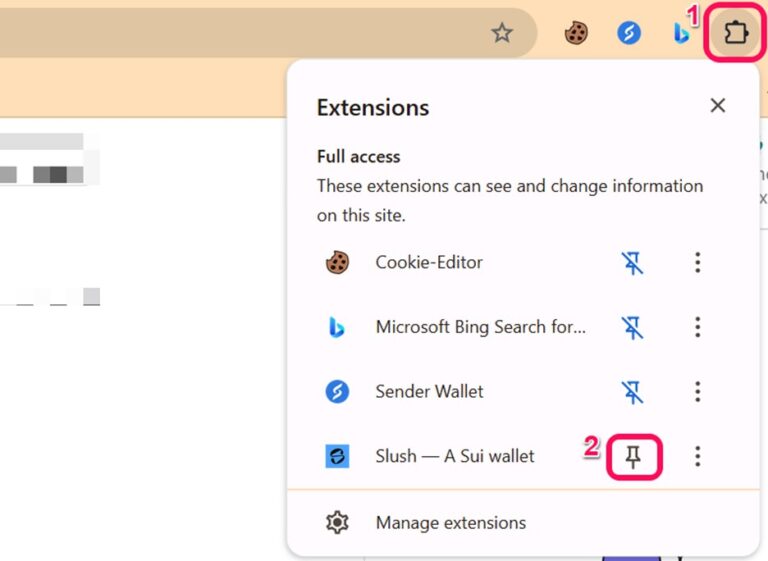Click the bookmark star icon in address bar
Image resolution: width=768 pixels, height=561 pixels.
(502, 33)
